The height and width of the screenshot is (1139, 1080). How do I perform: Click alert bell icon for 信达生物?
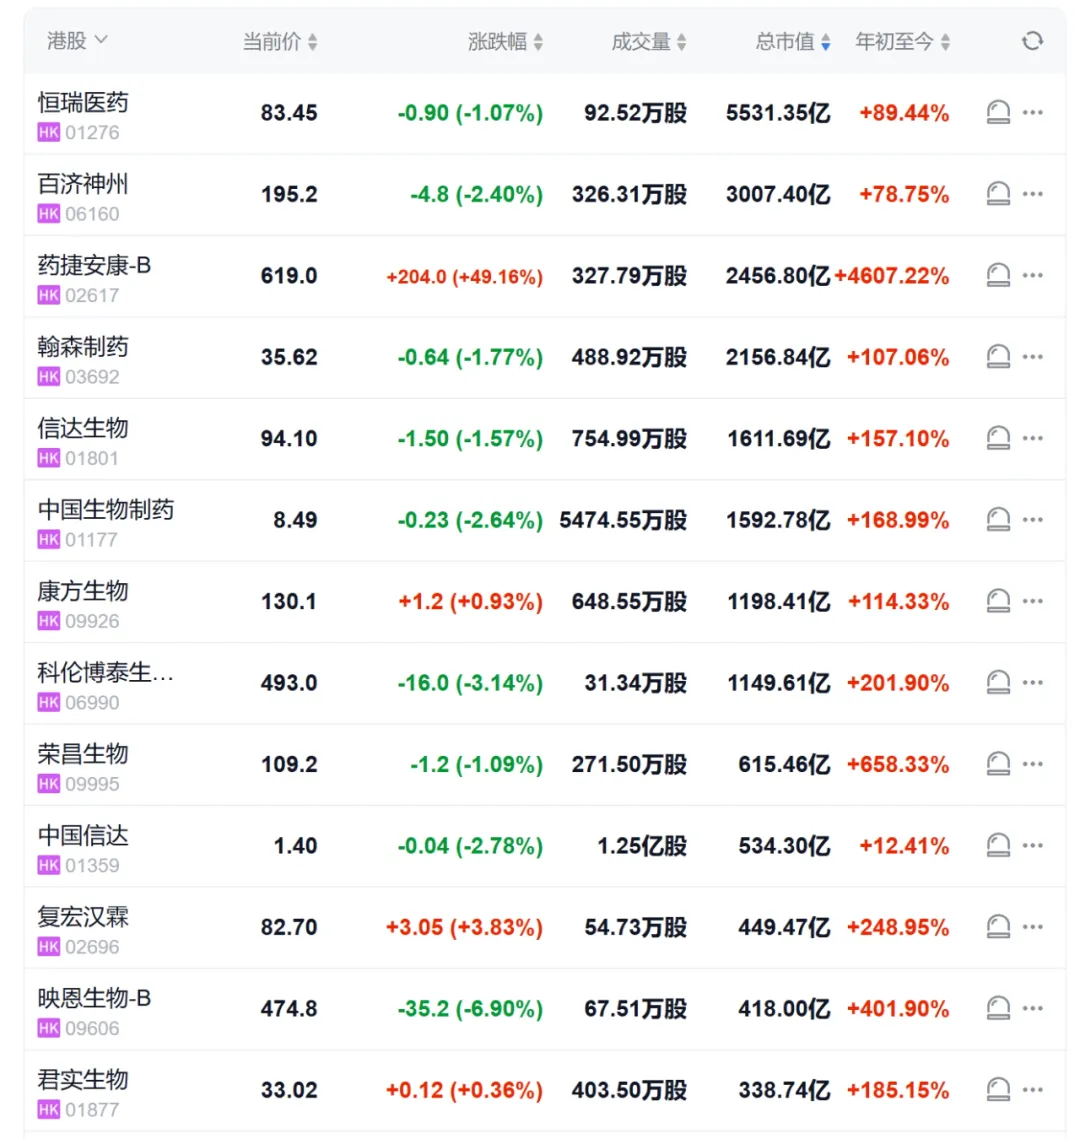tap(998, 438)
